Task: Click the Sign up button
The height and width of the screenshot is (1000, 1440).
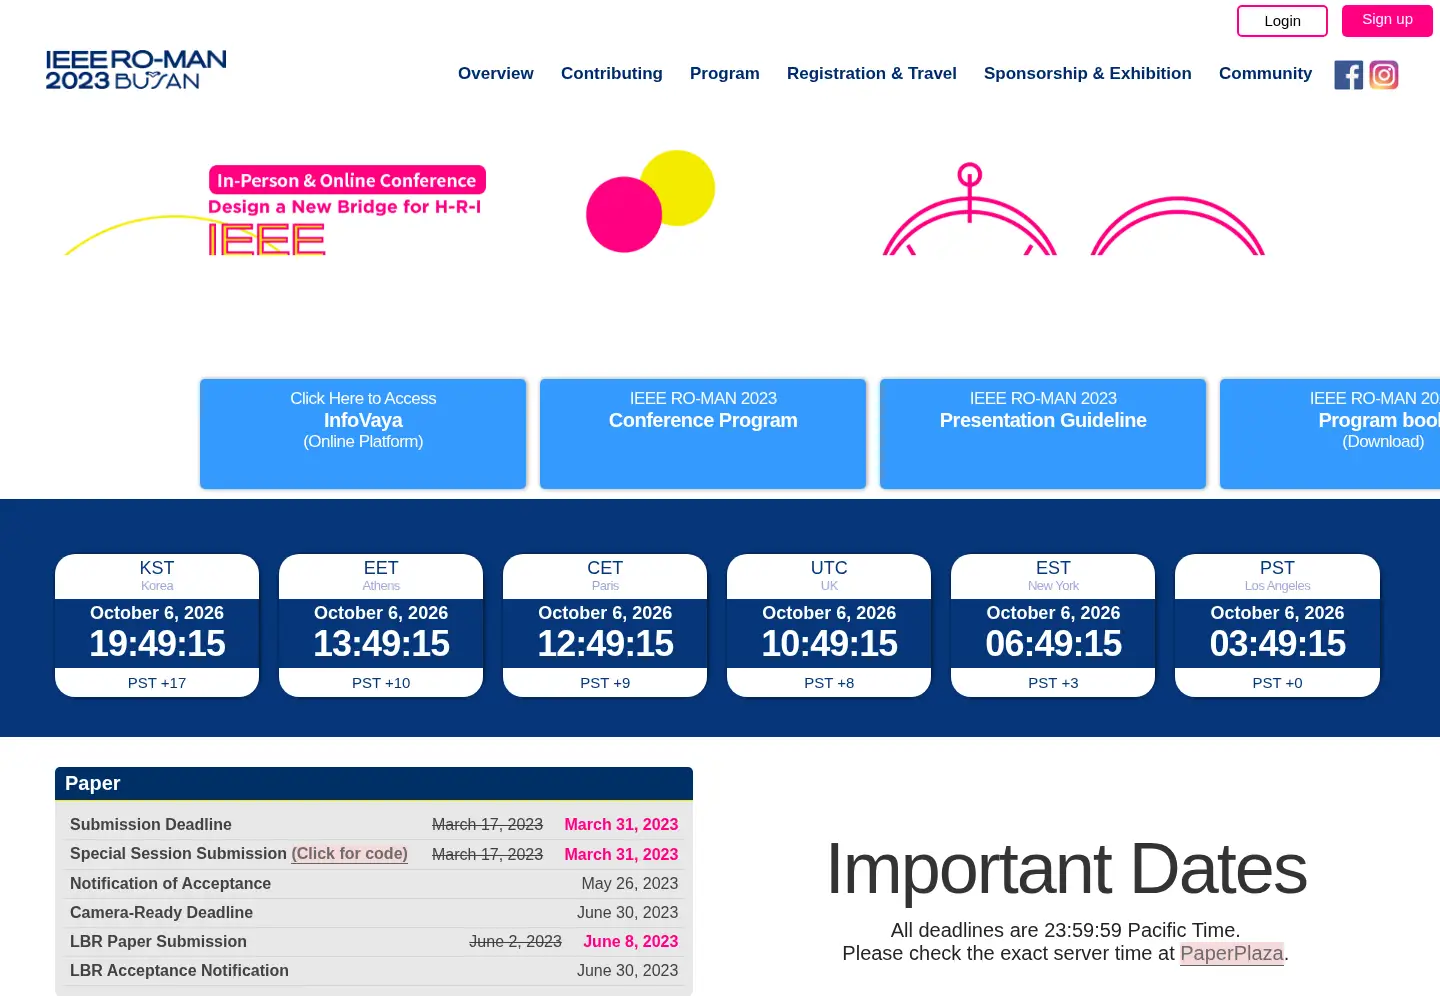Action: (1387, 20)
